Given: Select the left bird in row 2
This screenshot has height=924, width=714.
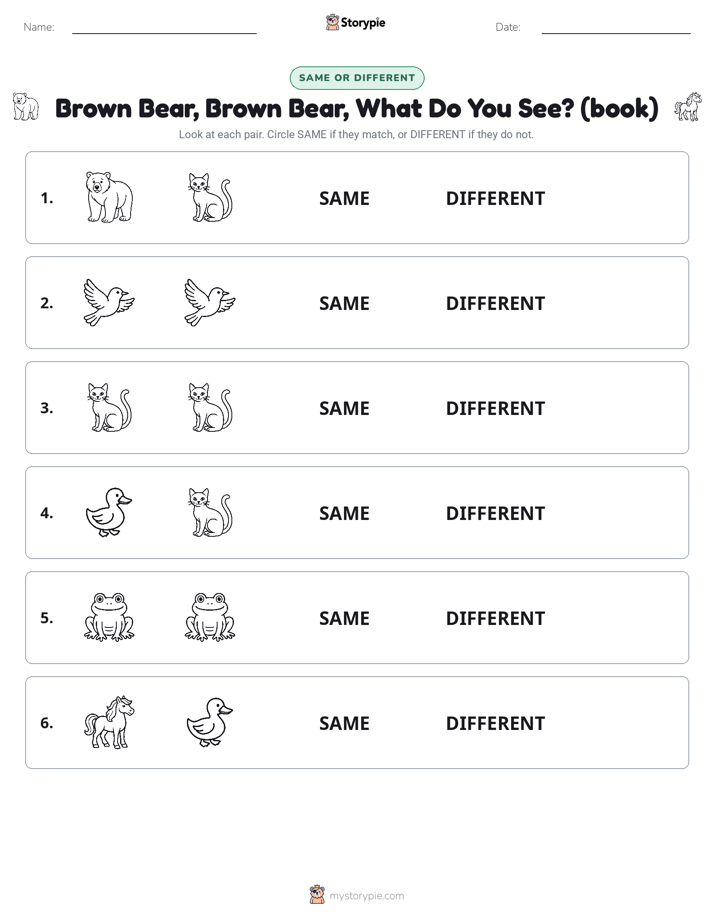Looking at the screenshot, I should (109, 302).
